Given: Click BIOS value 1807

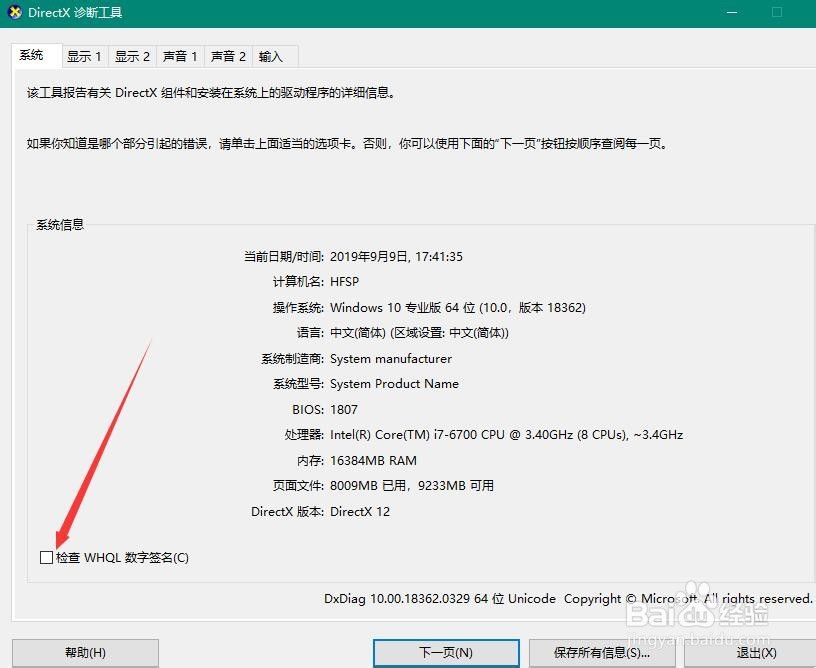Looking at the screenshot, I should click(344, 409).
